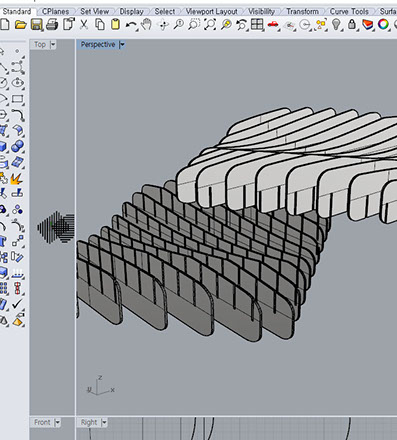Switch to the Transform tab
The width and height of the screenshot is (397, 440).
(x=302, y=11)
